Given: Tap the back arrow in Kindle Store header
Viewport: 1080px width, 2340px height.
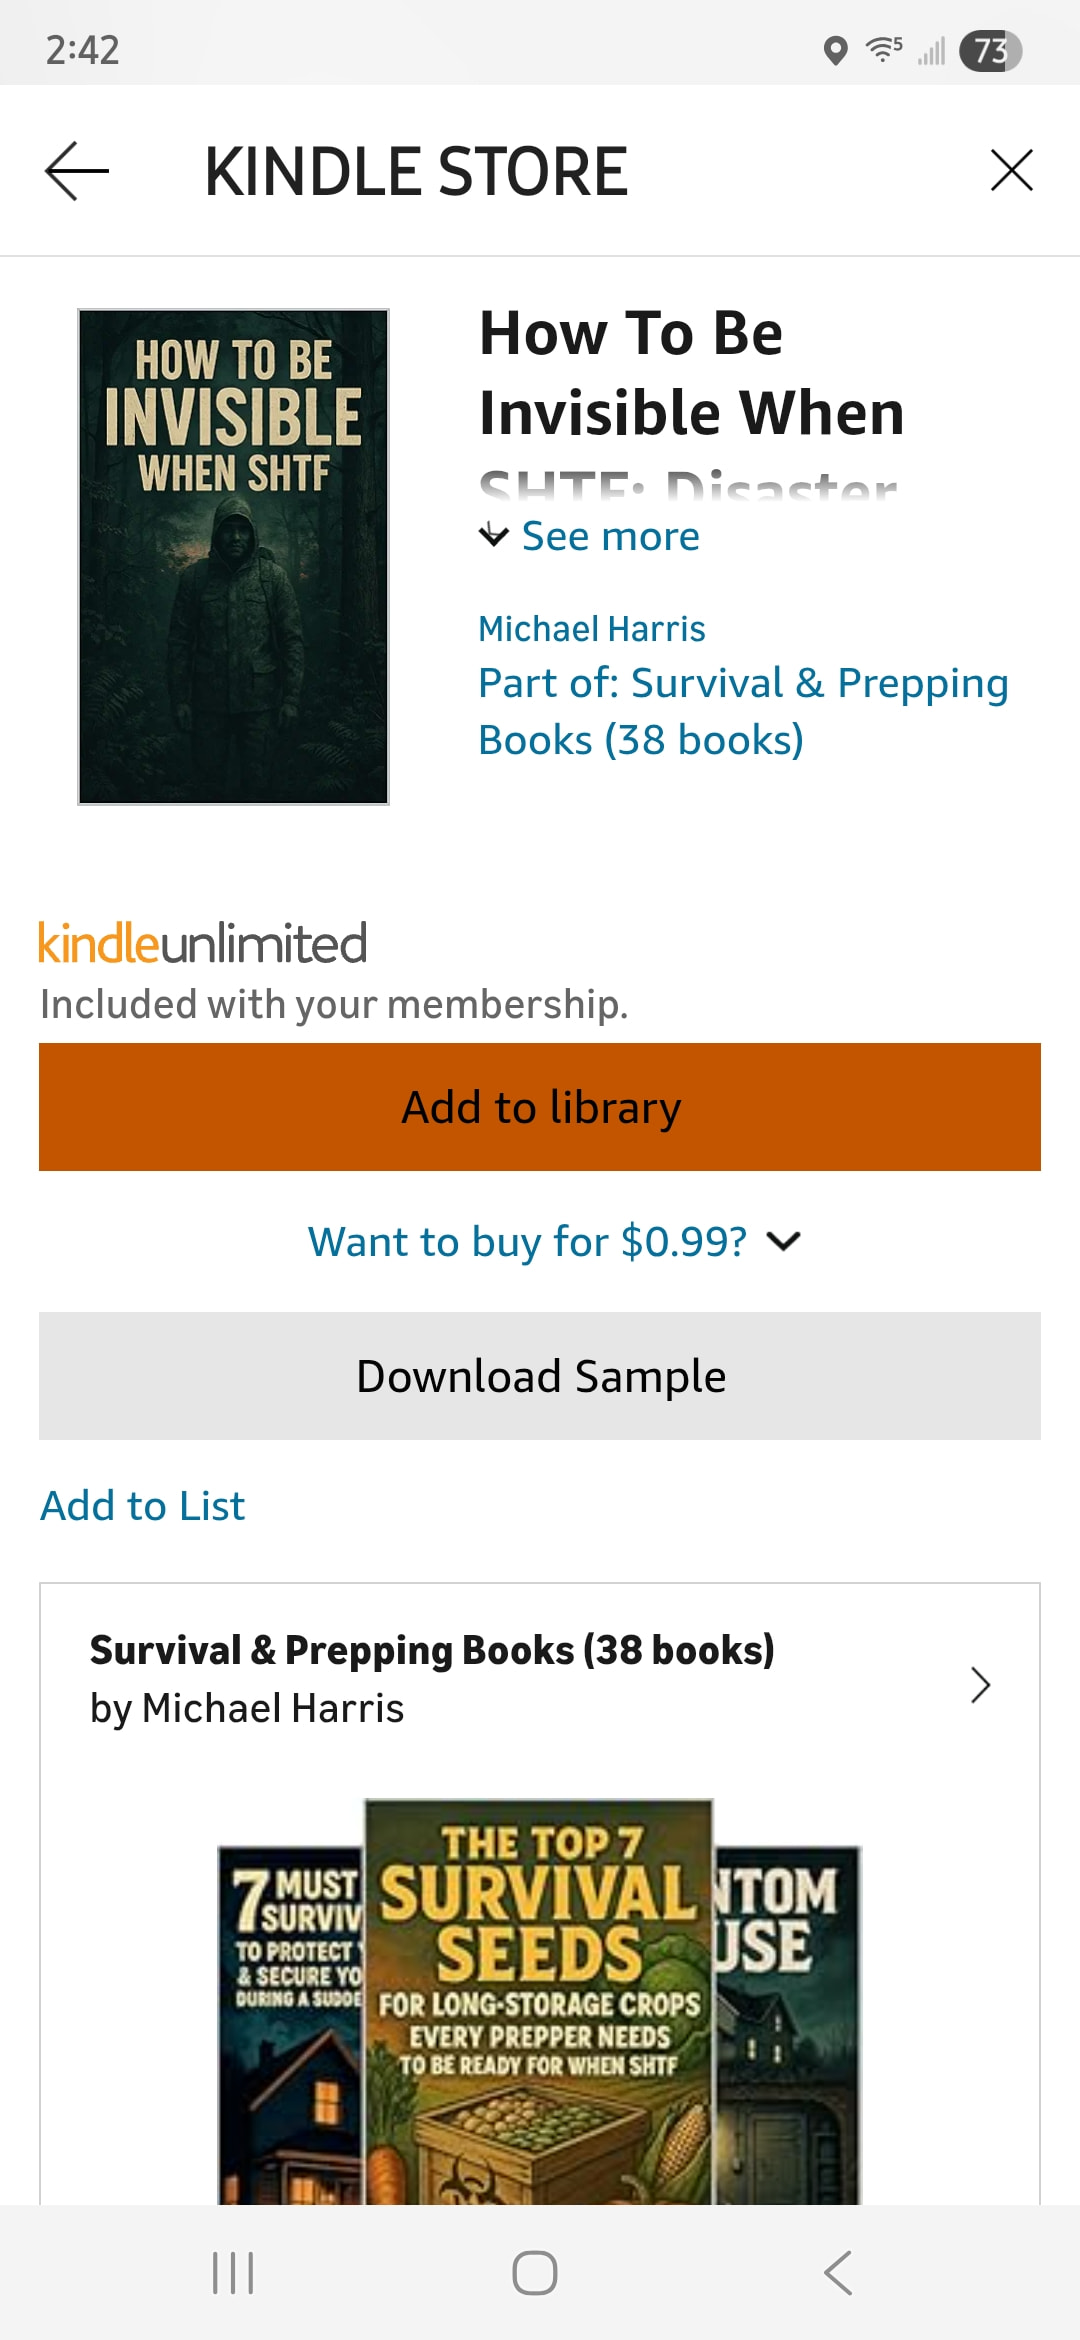Looking at the screenshot, I should click(77, 171).
